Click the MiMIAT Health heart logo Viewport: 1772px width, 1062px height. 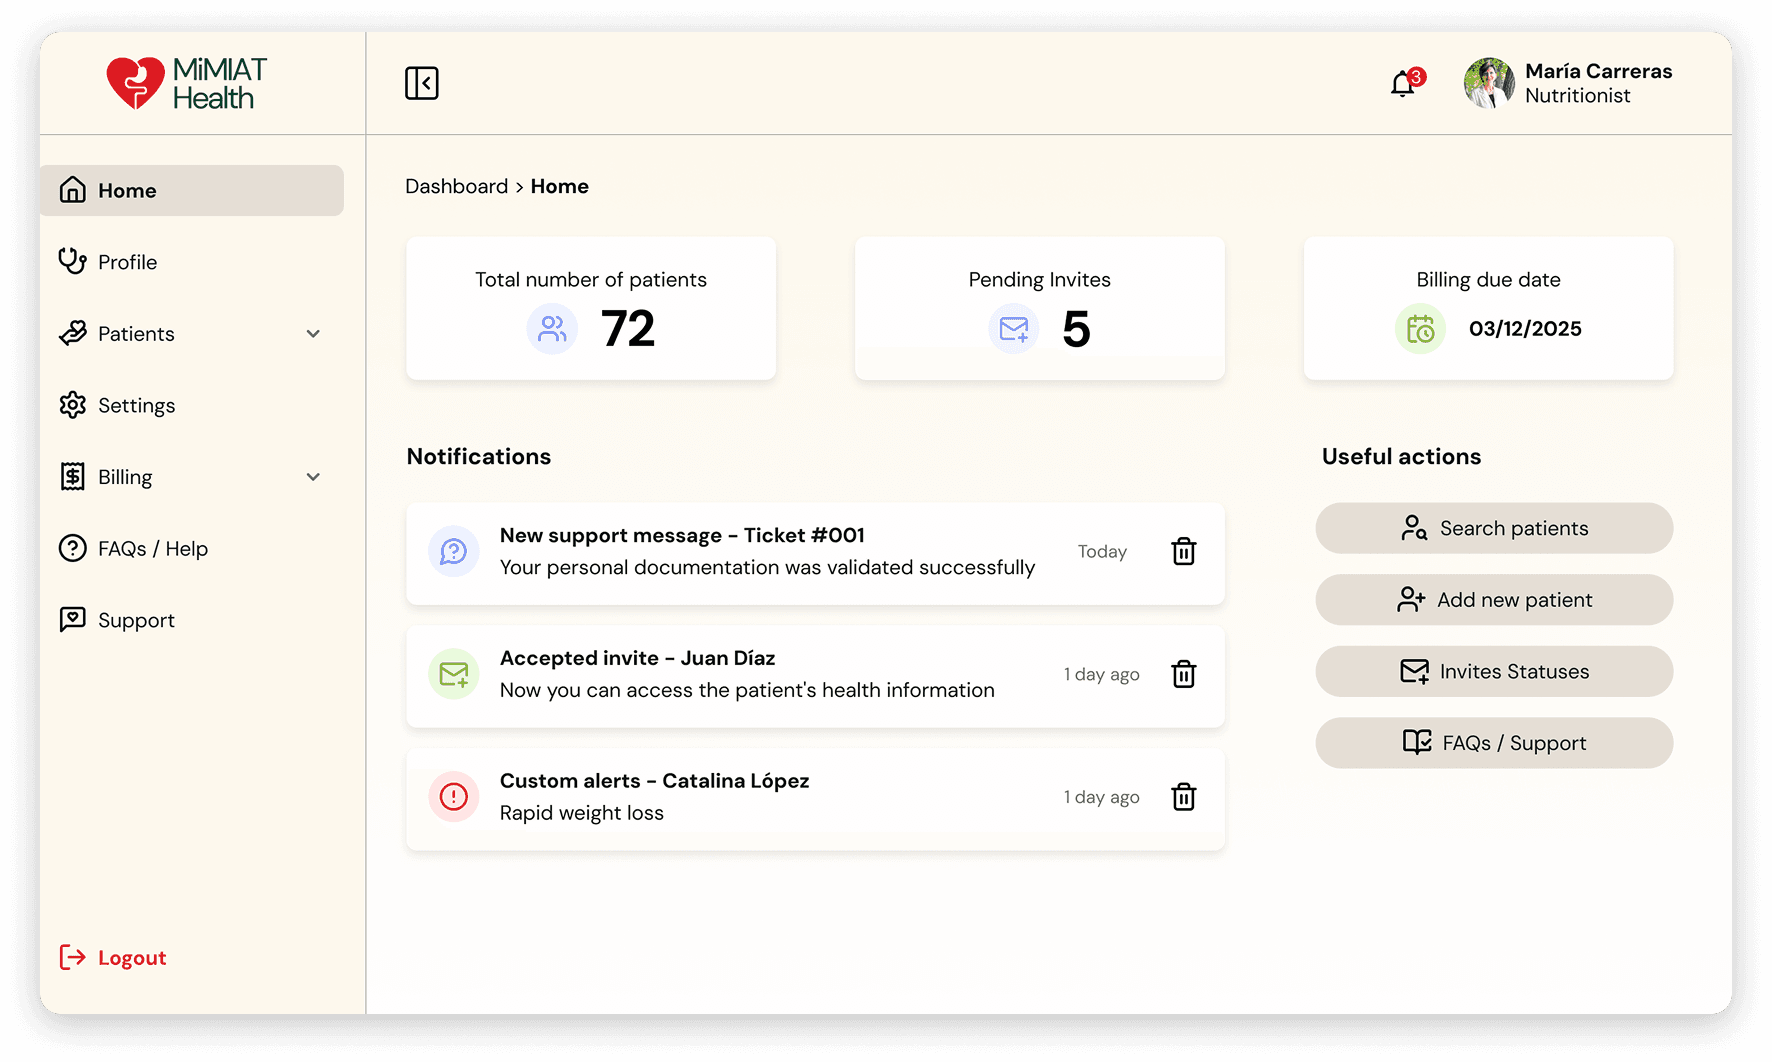(138, 83)
